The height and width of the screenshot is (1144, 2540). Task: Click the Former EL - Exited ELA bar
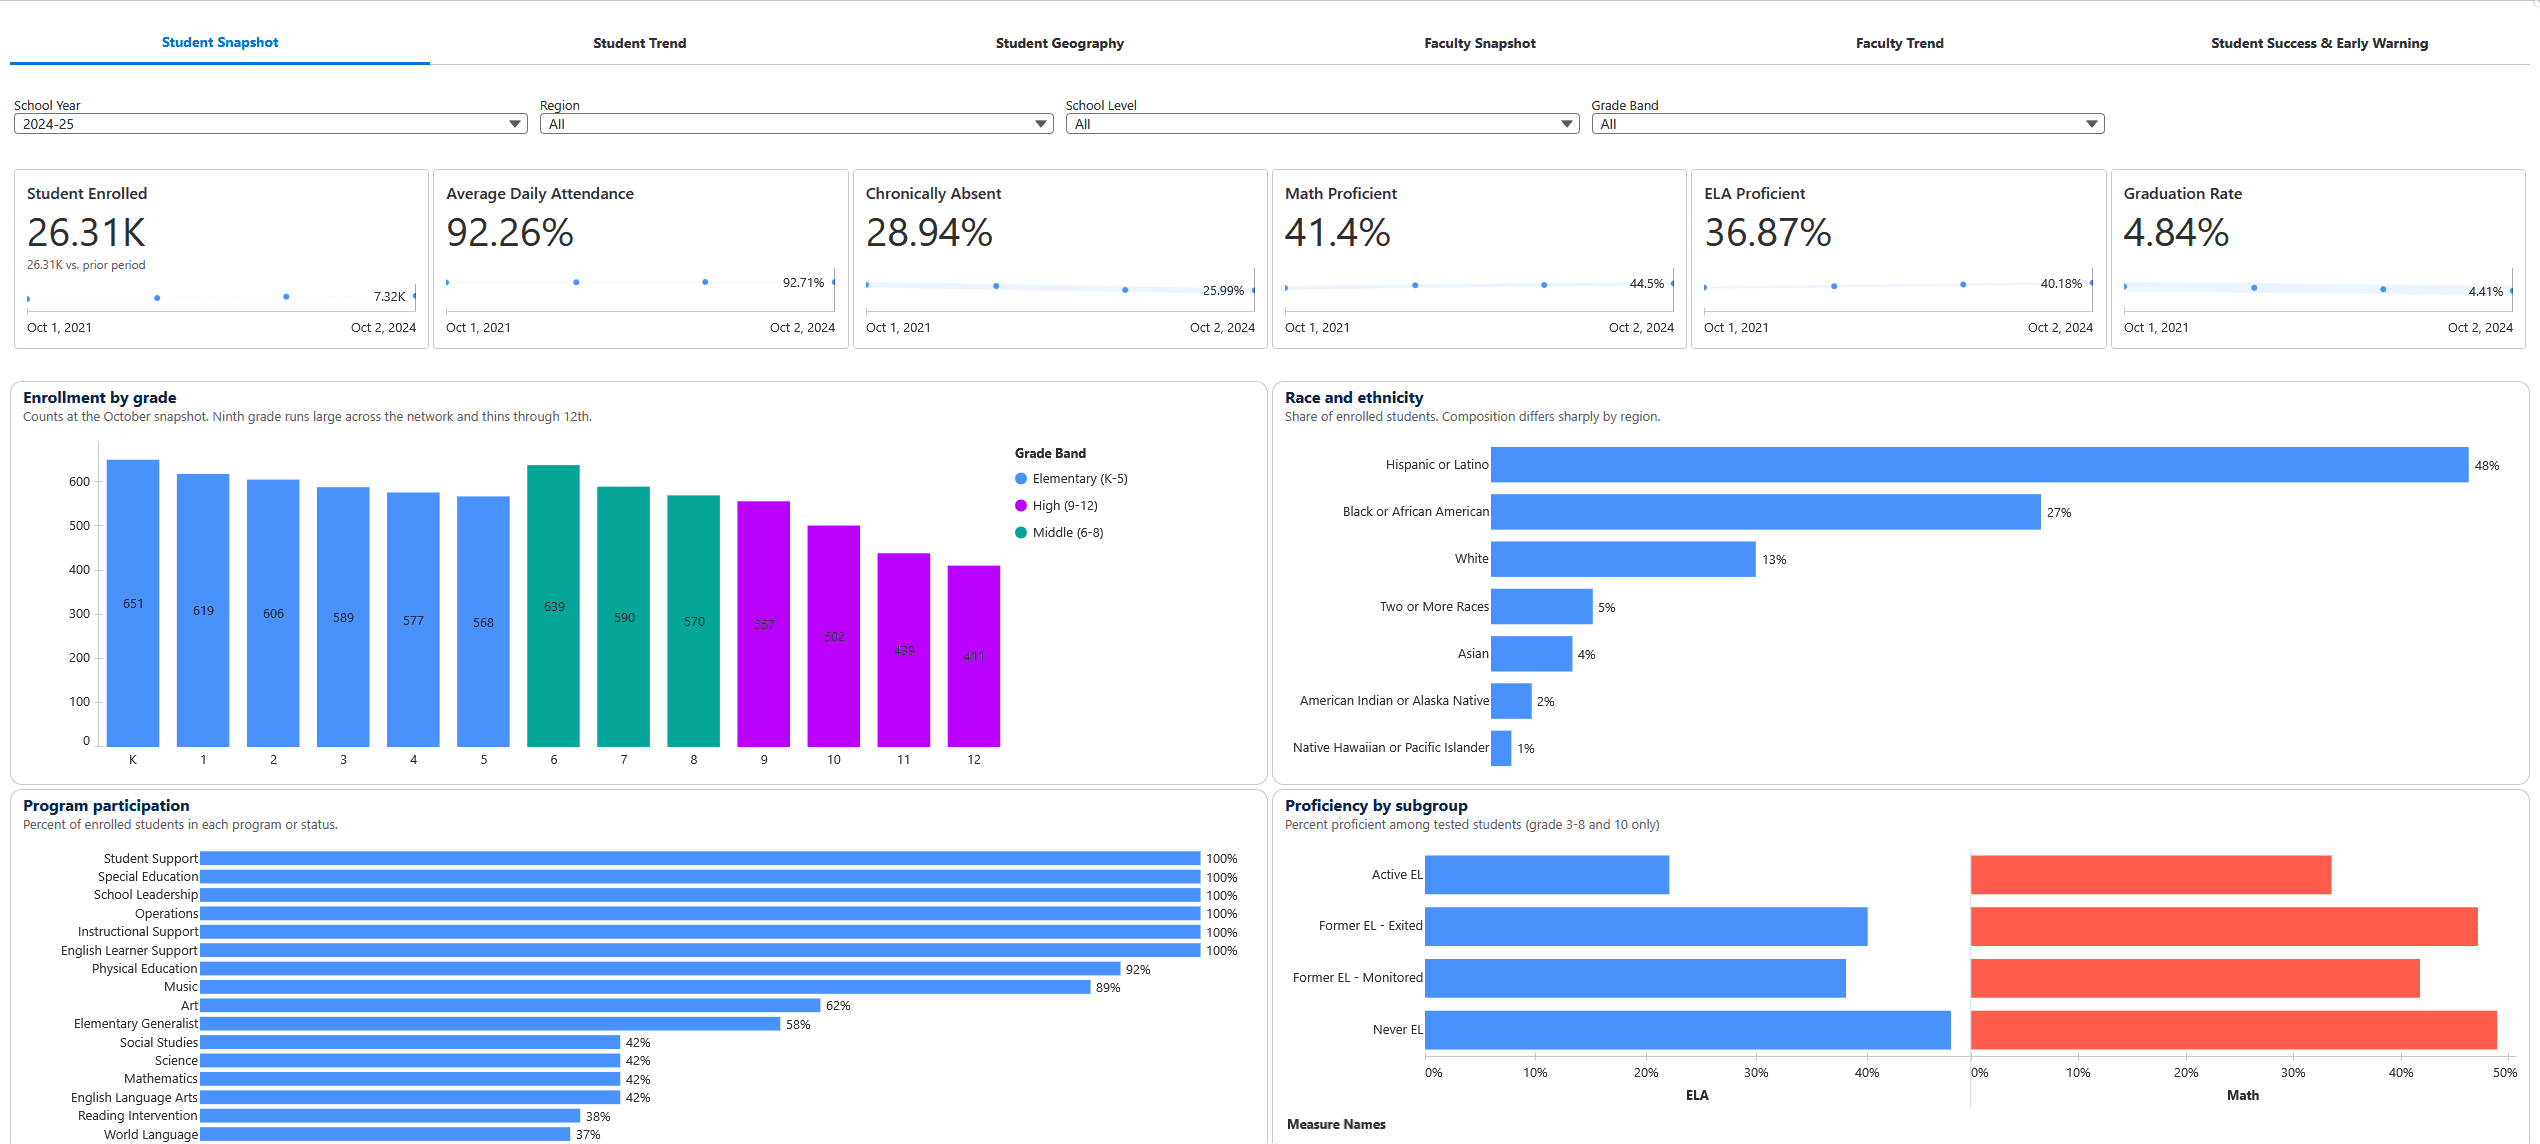coord(1646,927)
